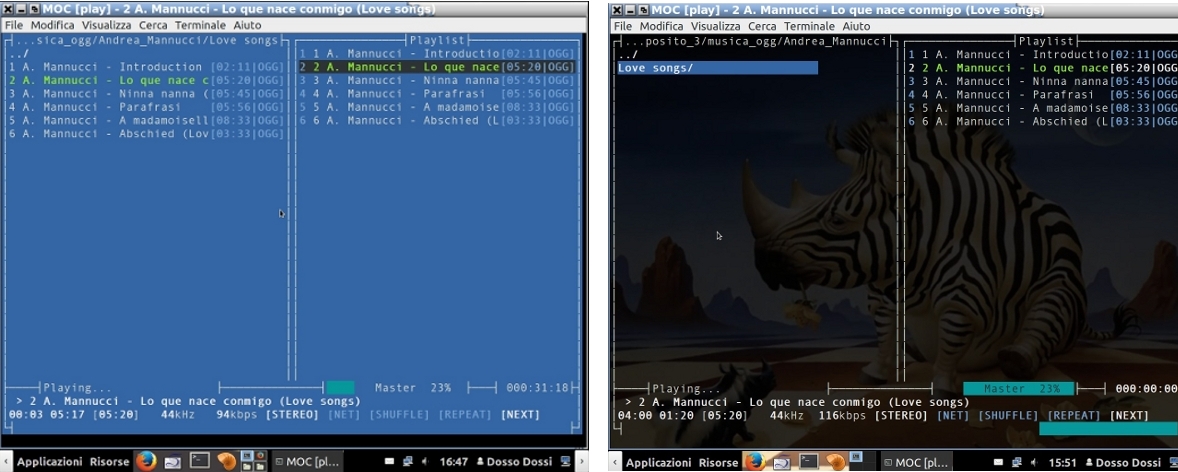
Task: Toggle NET indicator in left MOC window
Action: tap(344, 415)
